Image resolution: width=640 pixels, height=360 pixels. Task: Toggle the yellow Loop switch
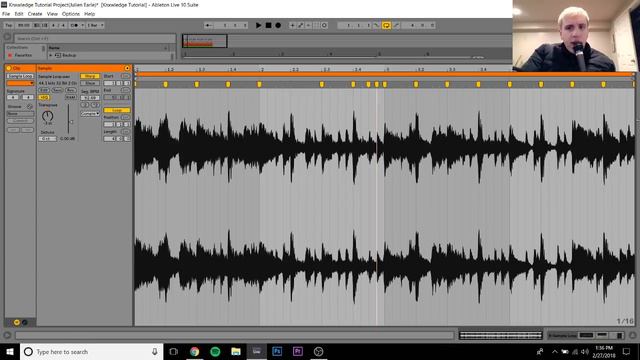[x=386, y=26]
